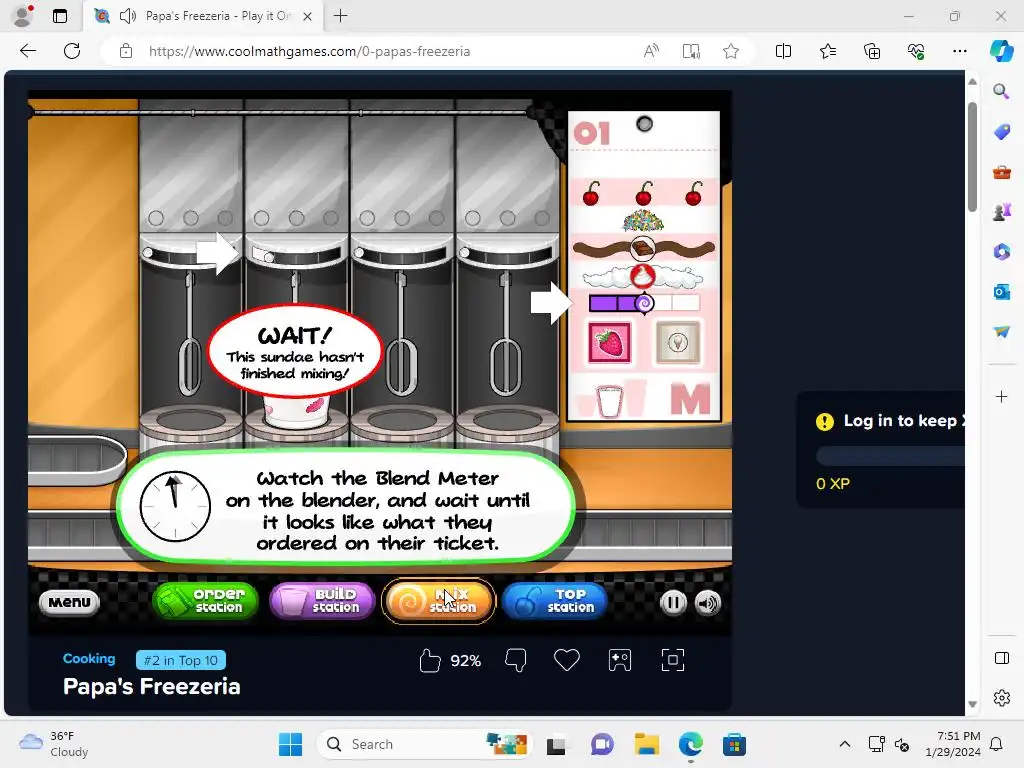Enter fullscreen mode for the game
The image size is (1024, 768).
[673, 660]
